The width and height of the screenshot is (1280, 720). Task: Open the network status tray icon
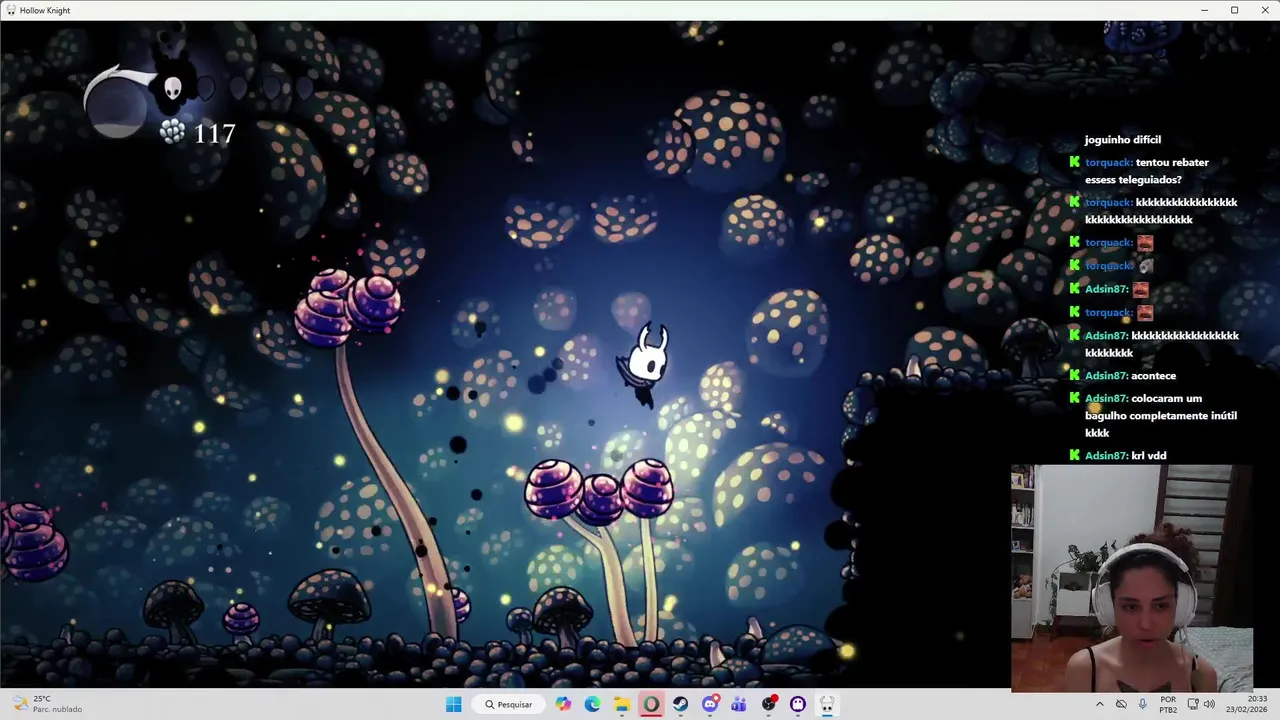1192,704
